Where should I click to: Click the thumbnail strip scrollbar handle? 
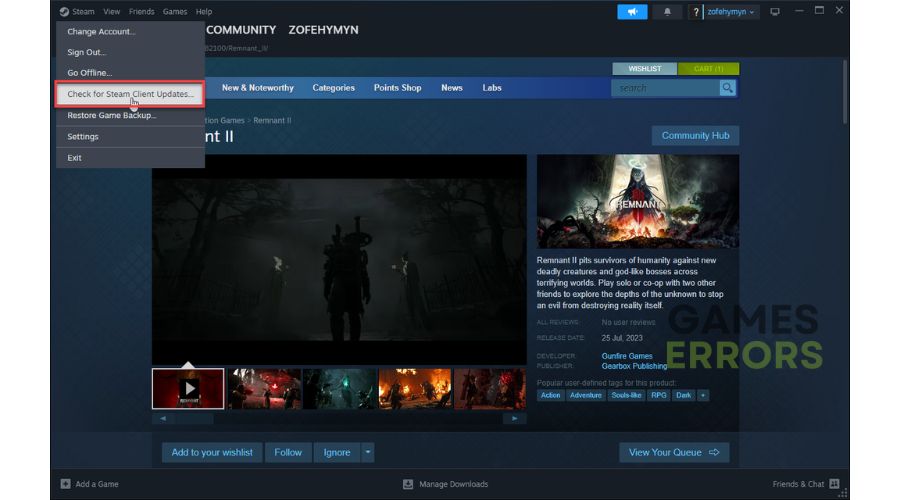tap(195, 418)
